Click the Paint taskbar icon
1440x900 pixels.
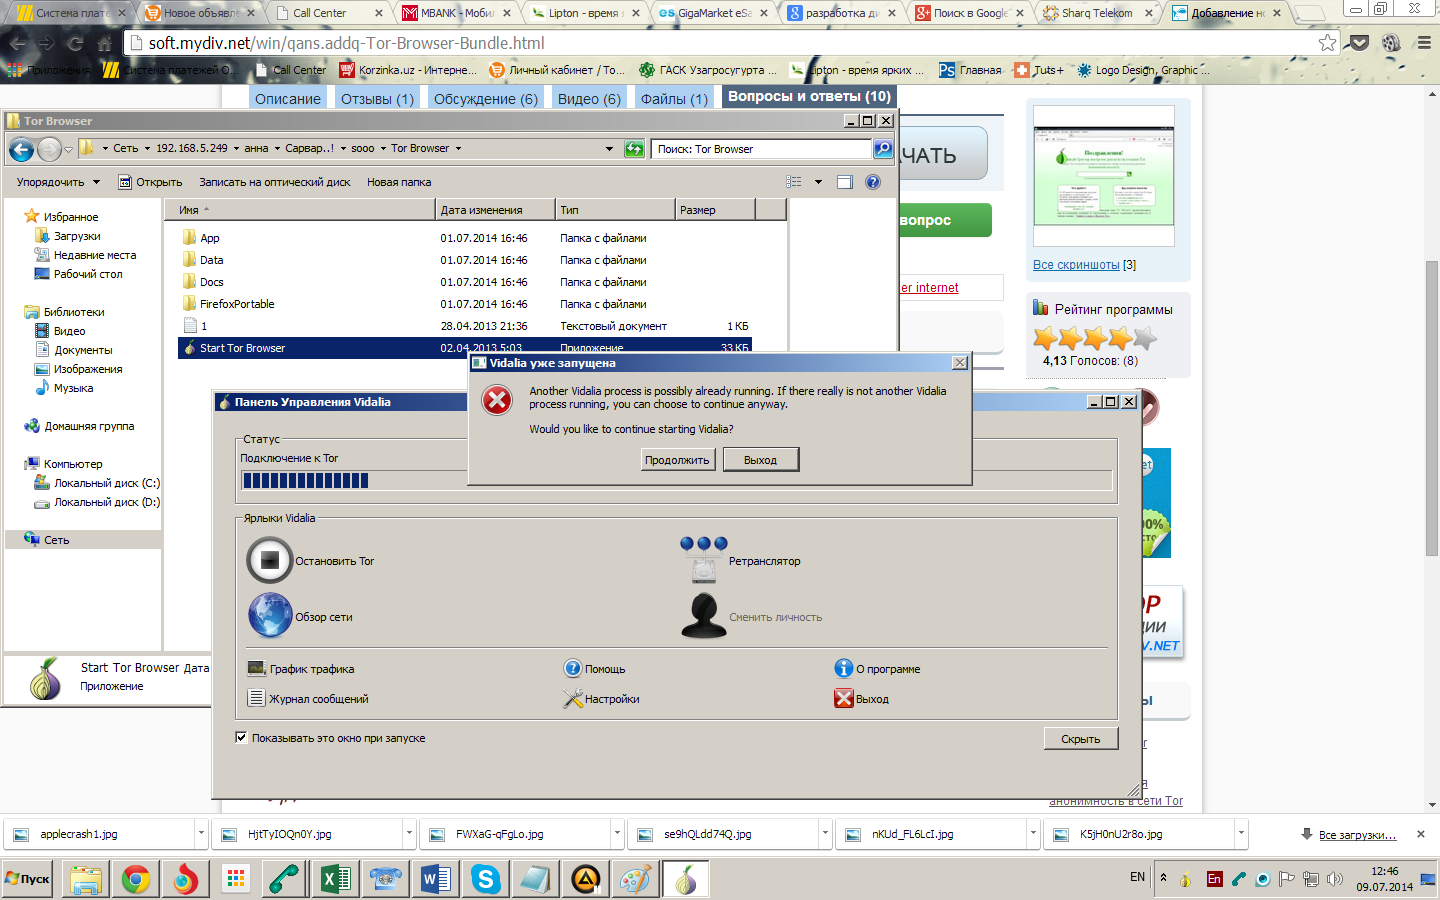[636, 879]
